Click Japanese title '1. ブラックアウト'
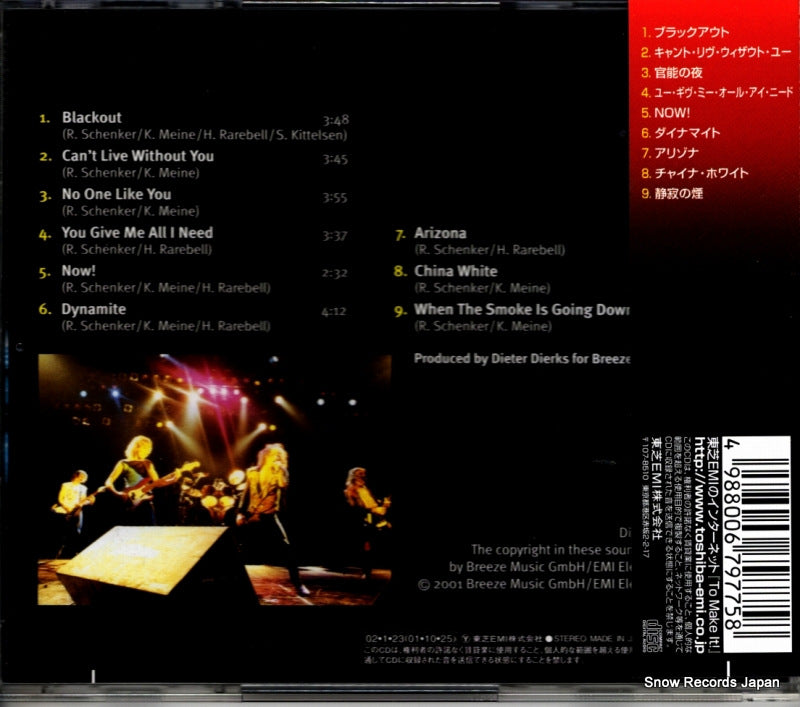This screenshot has height=707, width=800. 685,32
